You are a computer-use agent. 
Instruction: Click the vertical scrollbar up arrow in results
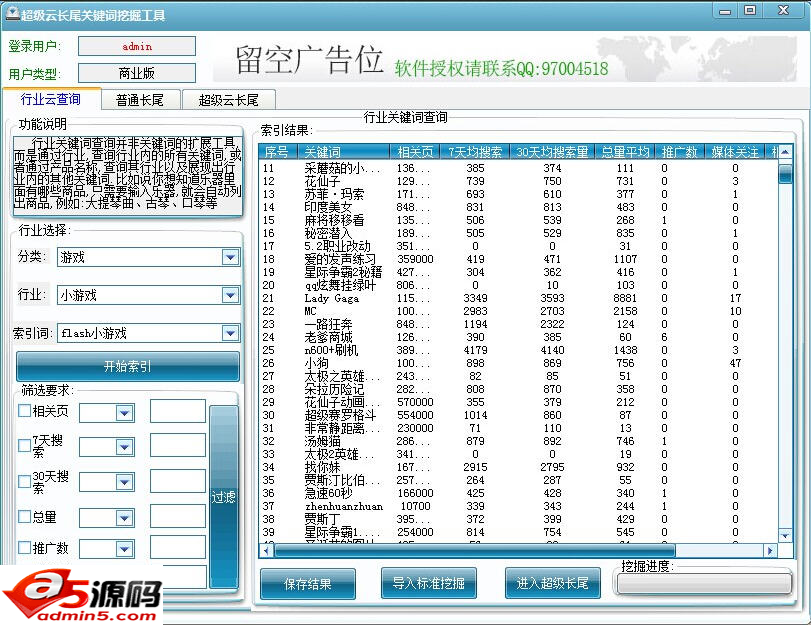(784, 151)
